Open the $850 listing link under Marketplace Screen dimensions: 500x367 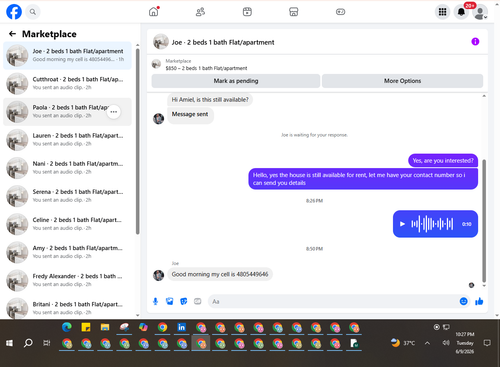click(x=206, y=68)
